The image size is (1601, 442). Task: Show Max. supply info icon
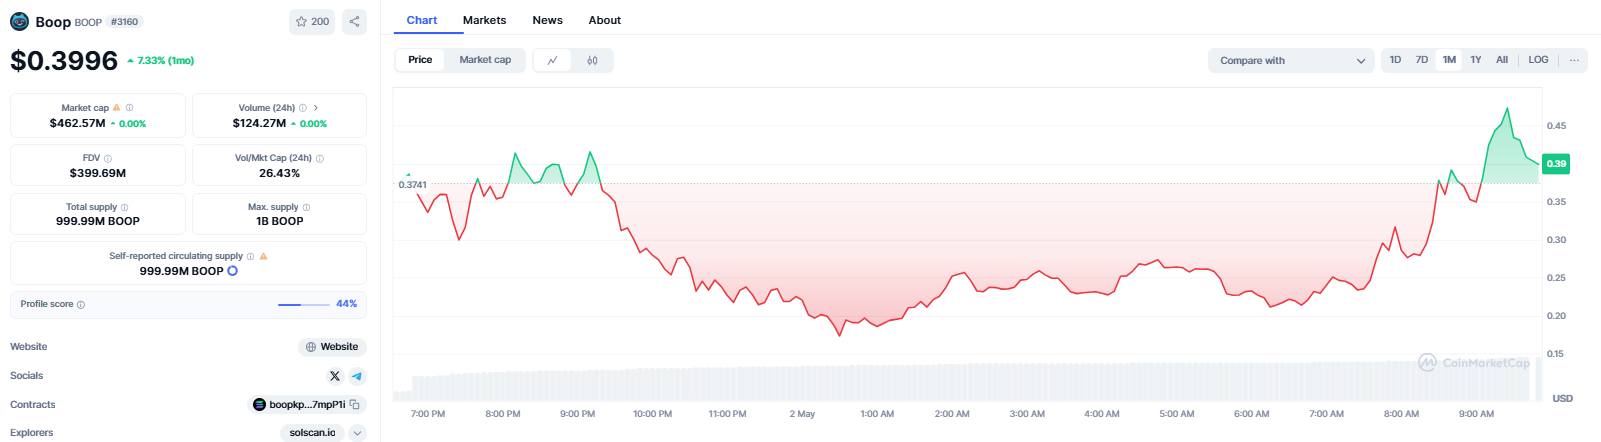coord(306,207)
